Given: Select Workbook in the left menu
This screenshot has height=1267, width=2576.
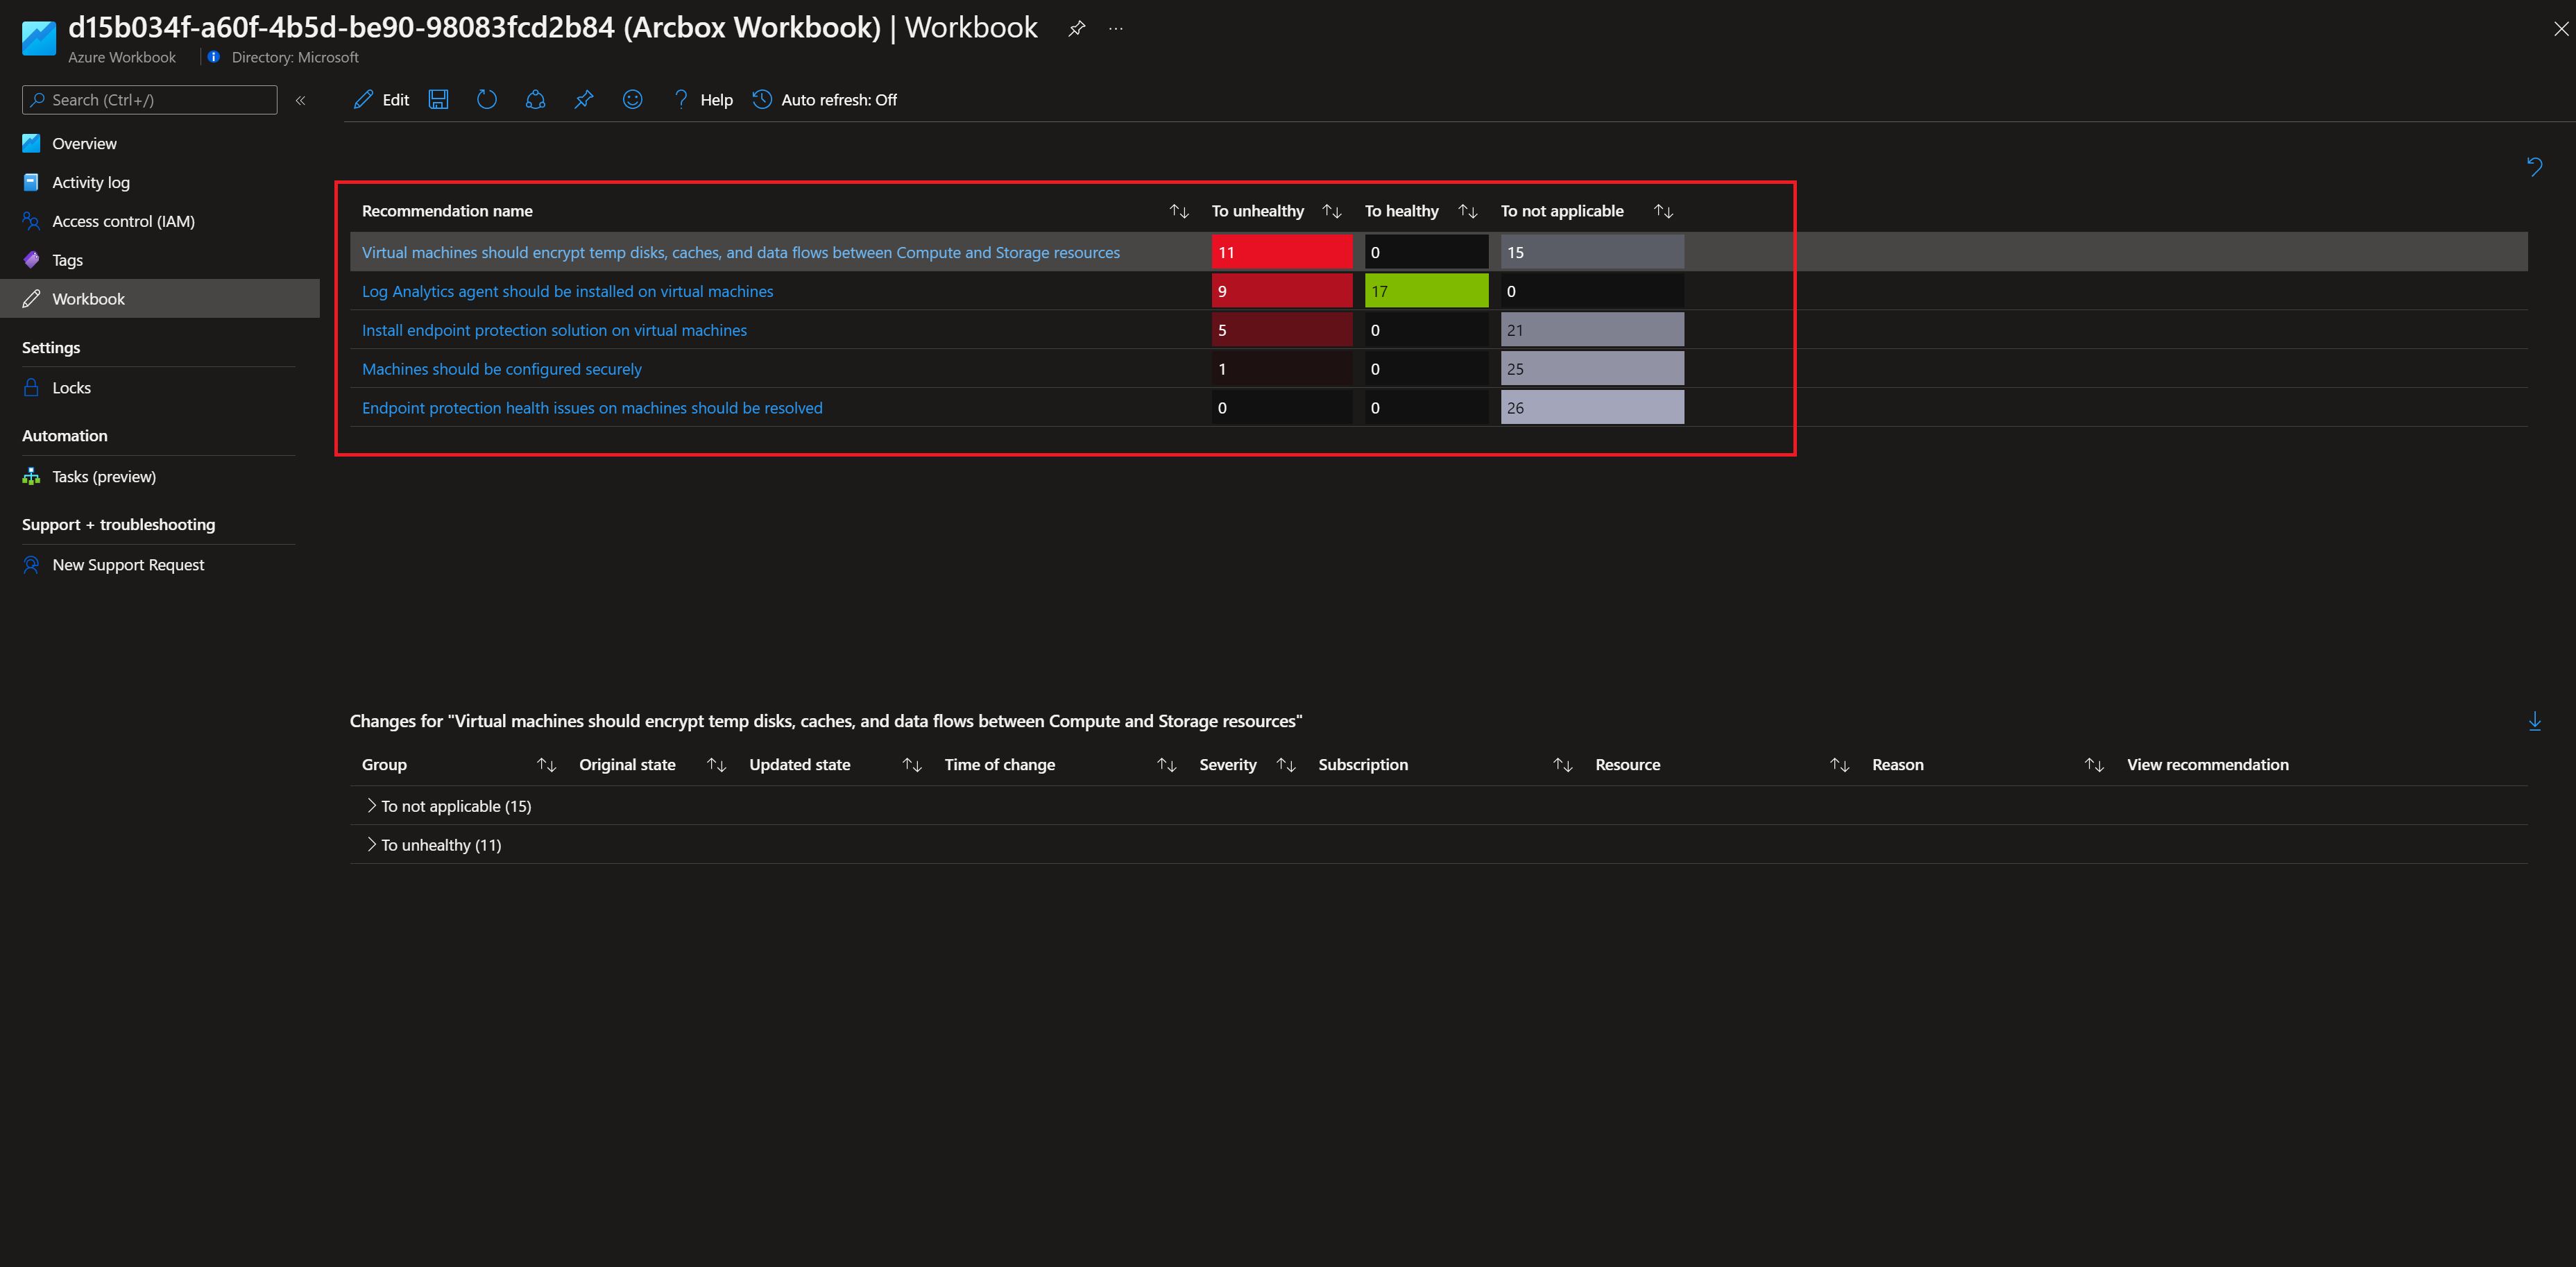Looking at the screenshot, I should coord(160,299).
